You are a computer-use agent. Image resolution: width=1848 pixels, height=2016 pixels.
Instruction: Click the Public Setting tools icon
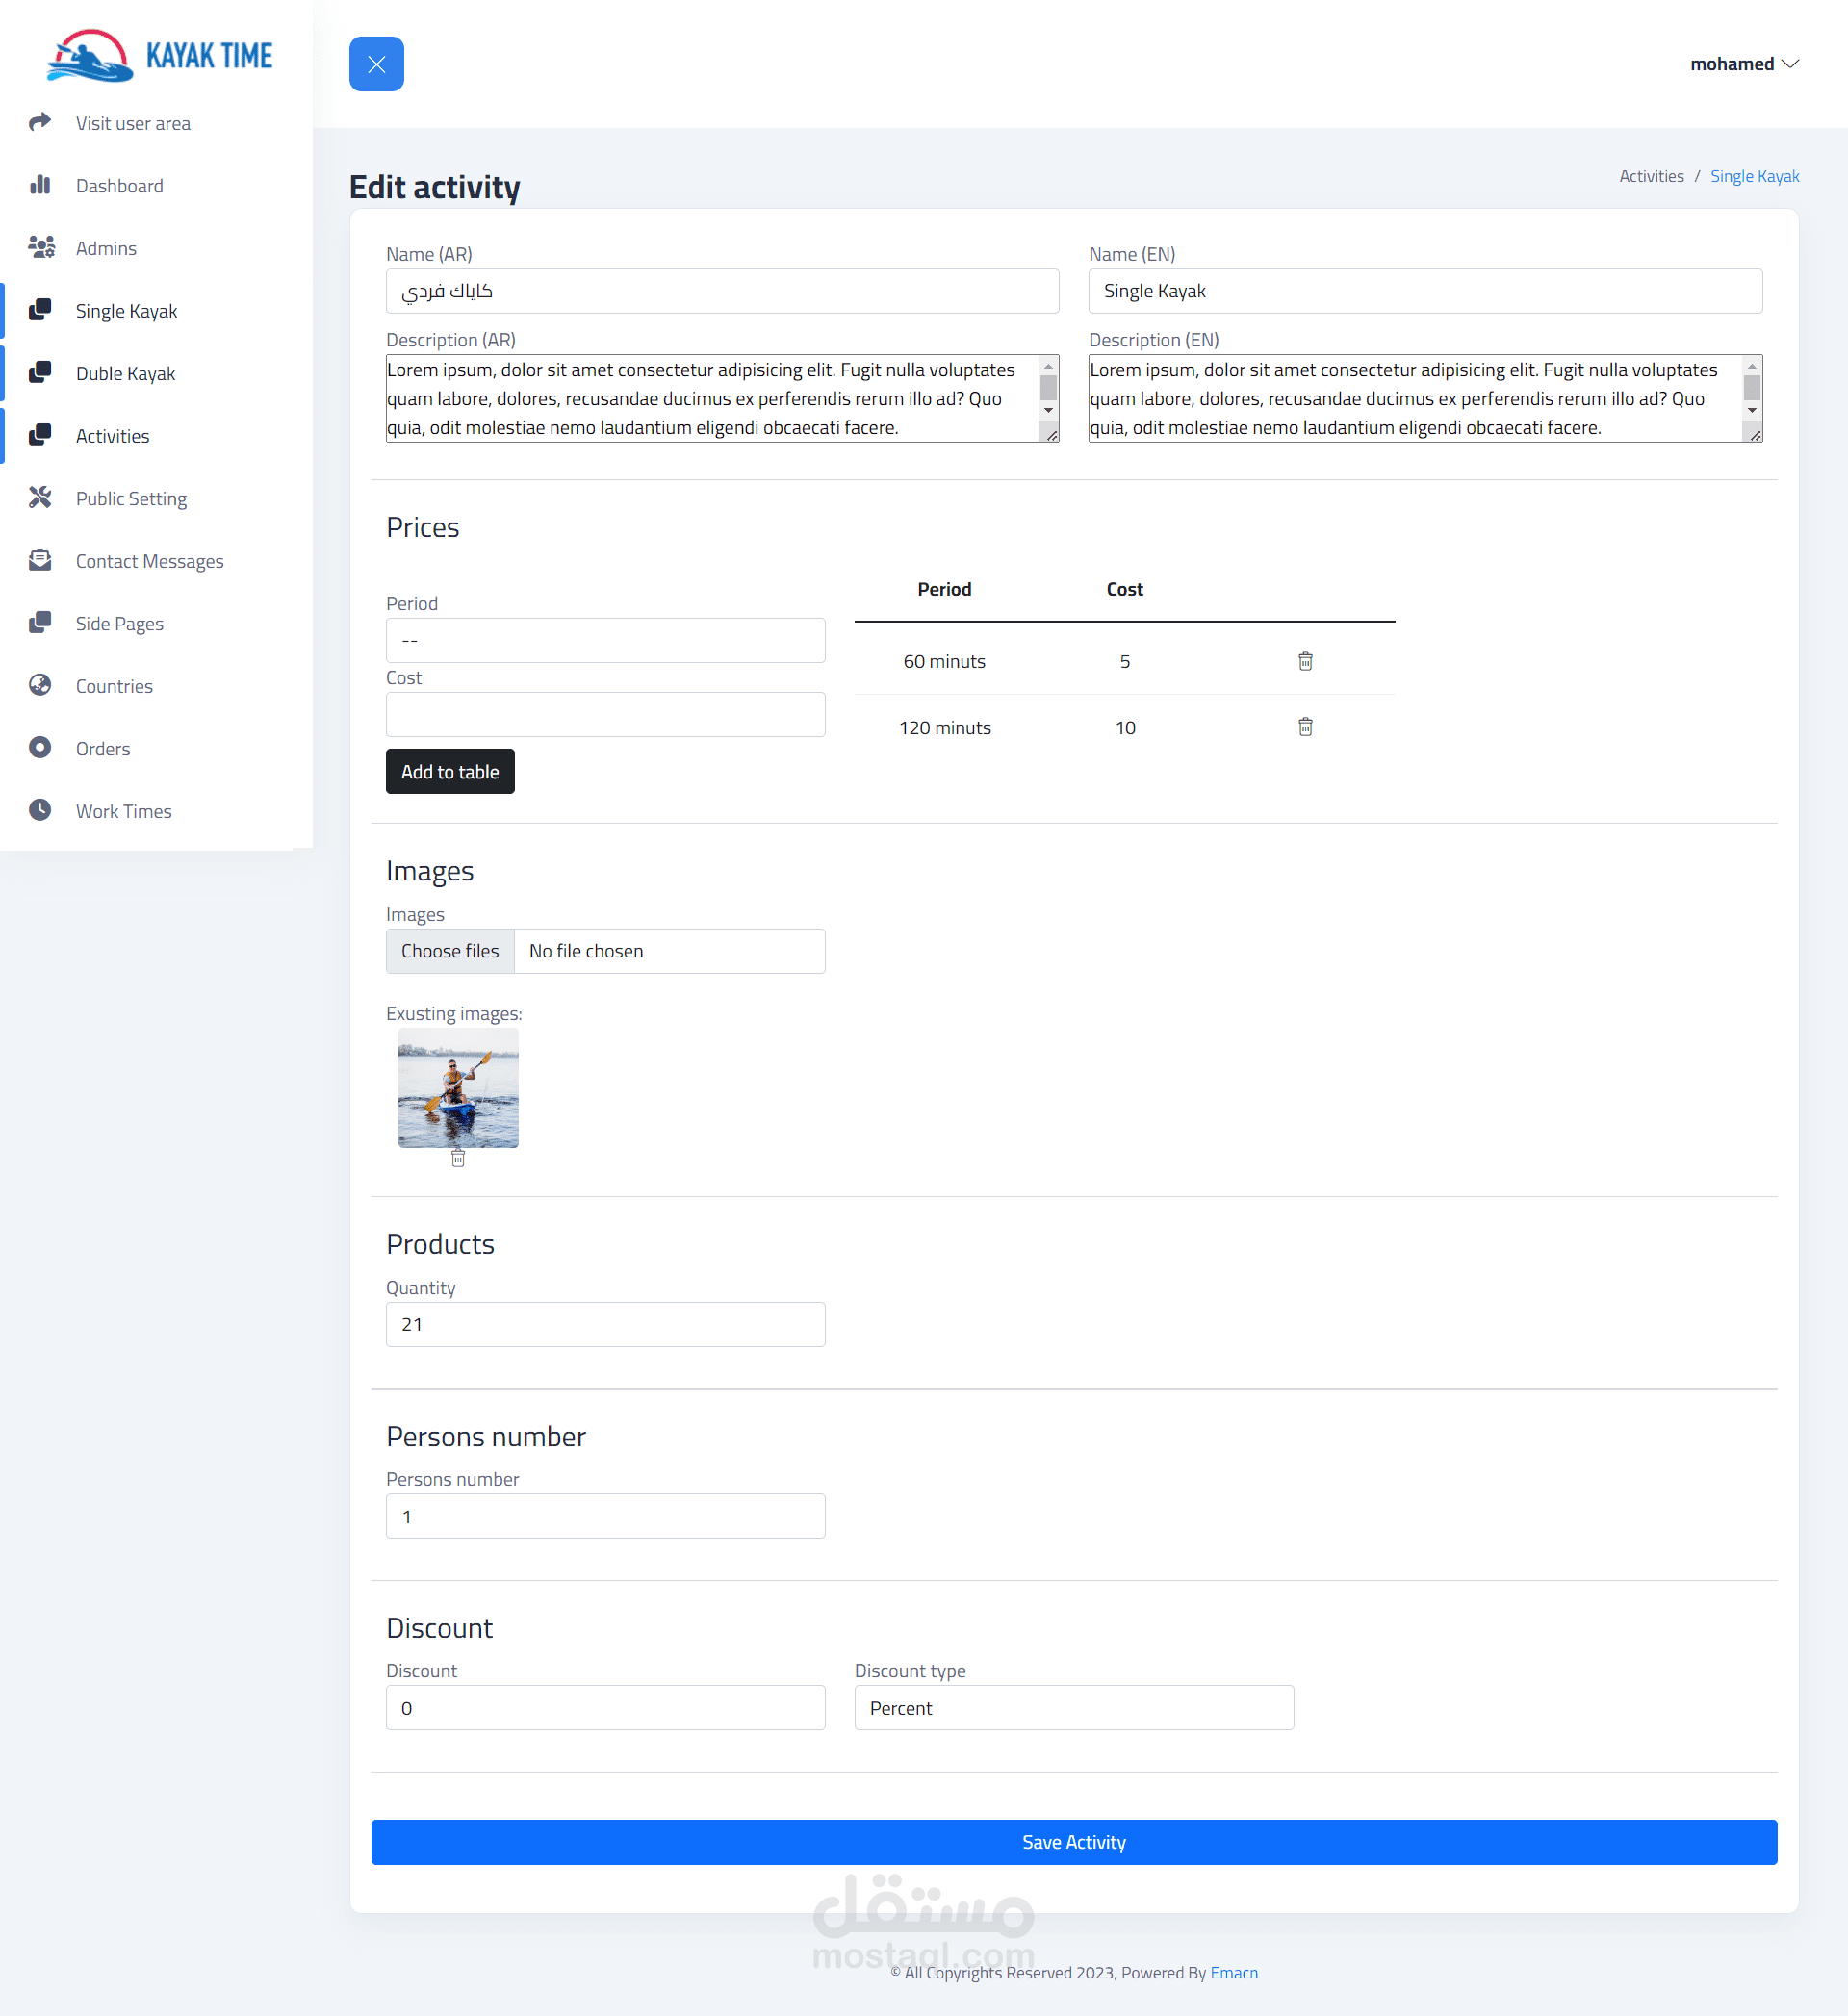coord(40,497)
